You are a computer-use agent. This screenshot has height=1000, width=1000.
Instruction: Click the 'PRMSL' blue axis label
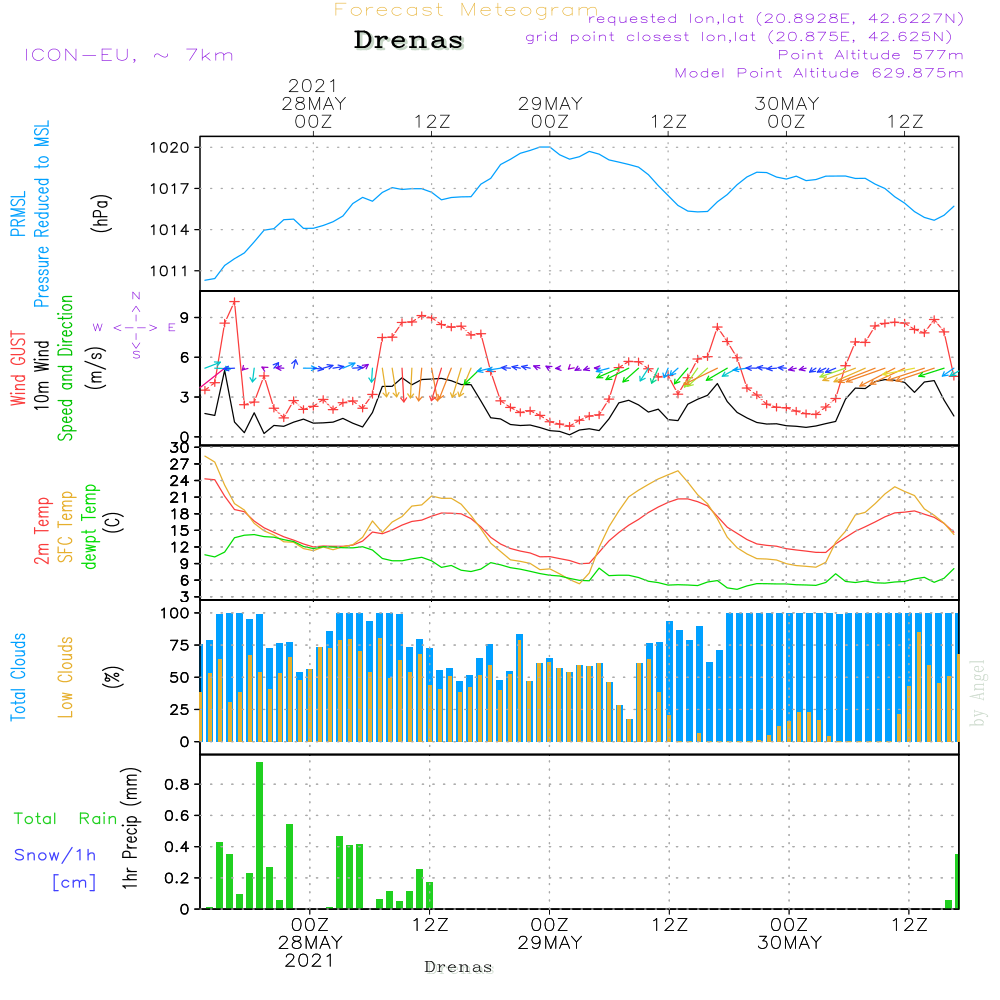click(18, 214)
